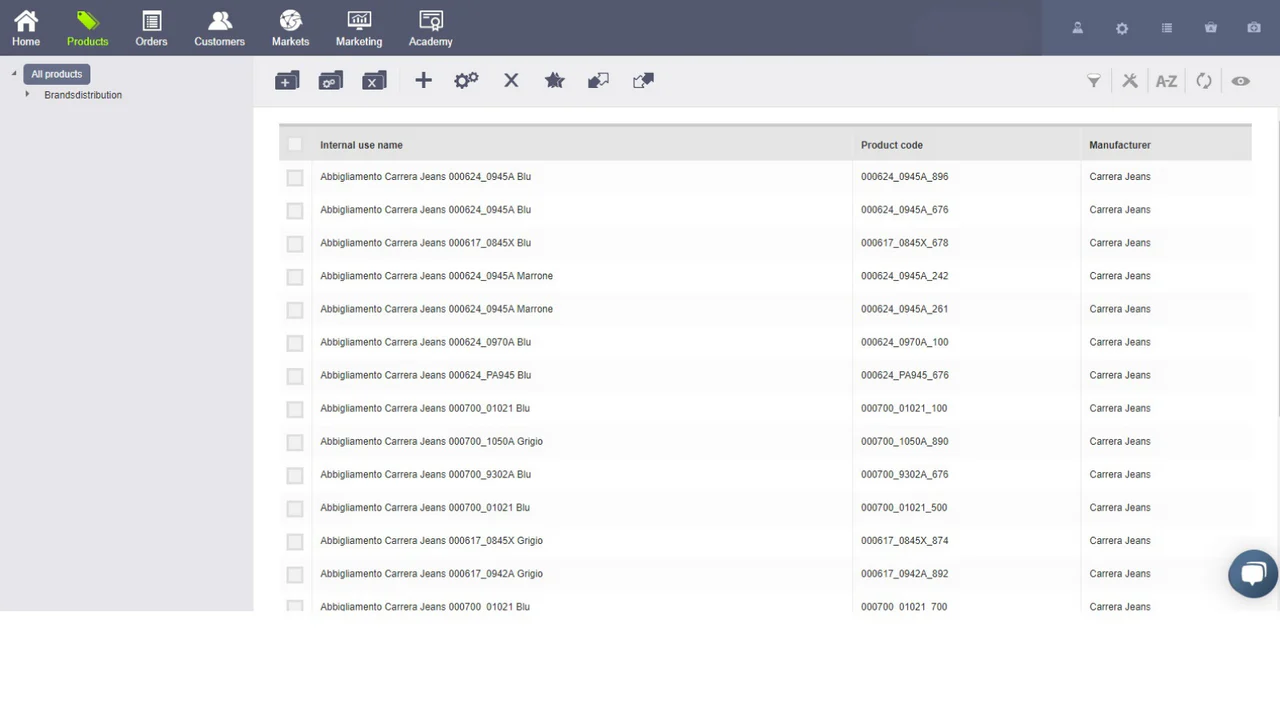Click the export arrow icon

[x=643, y=80]
